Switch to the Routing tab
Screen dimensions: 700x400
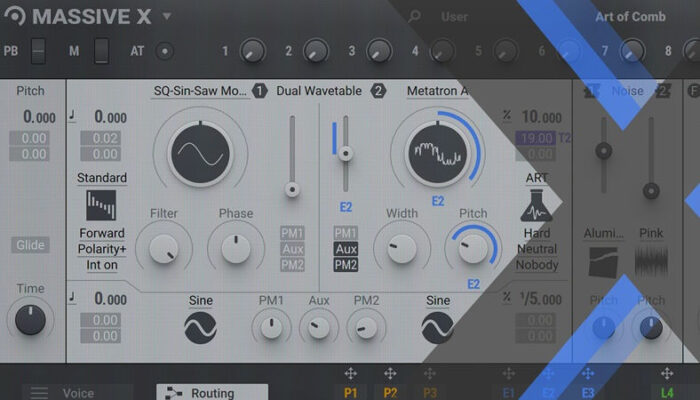[211, 393]
